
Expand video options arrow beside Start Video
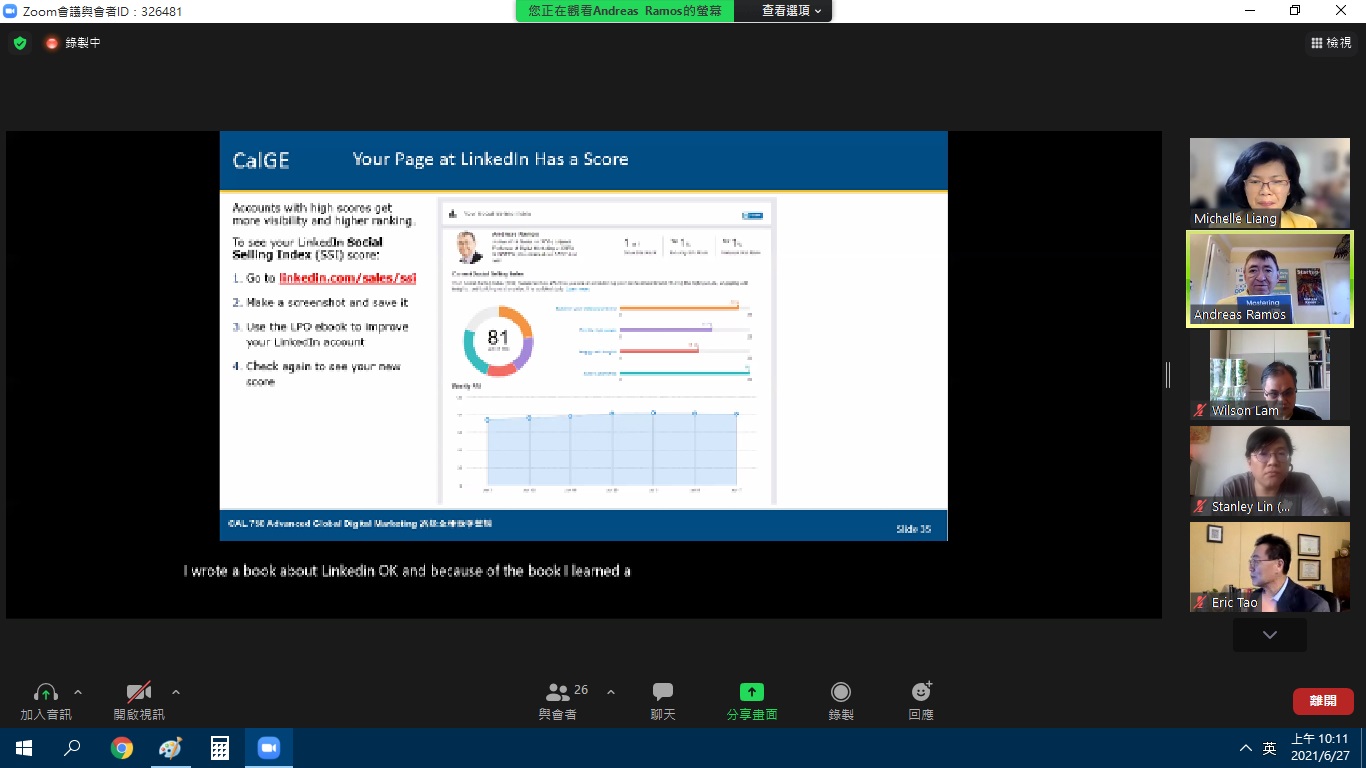click(176, 692)
